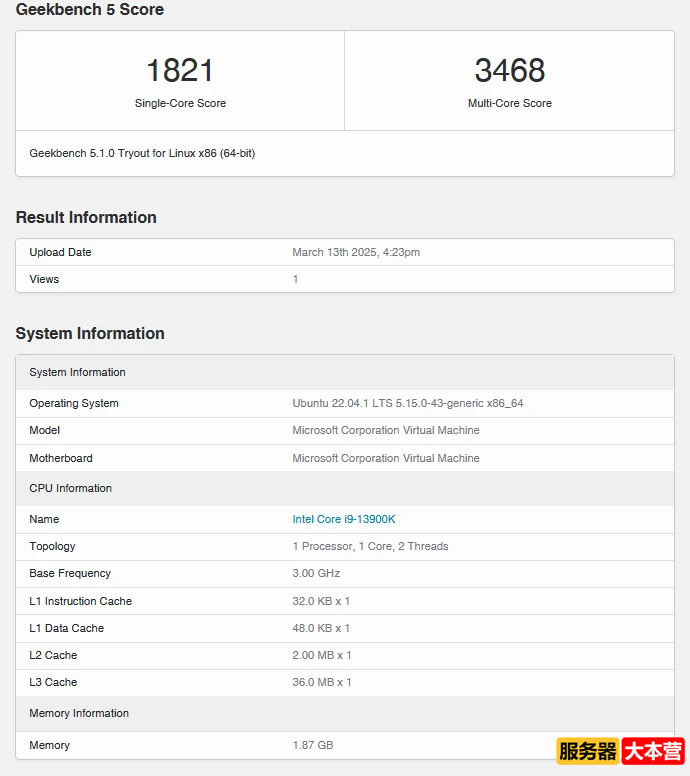Click the Topology value 1 Processor, 1 Core
Screen dimensions: 690x776
pos(370,546)
